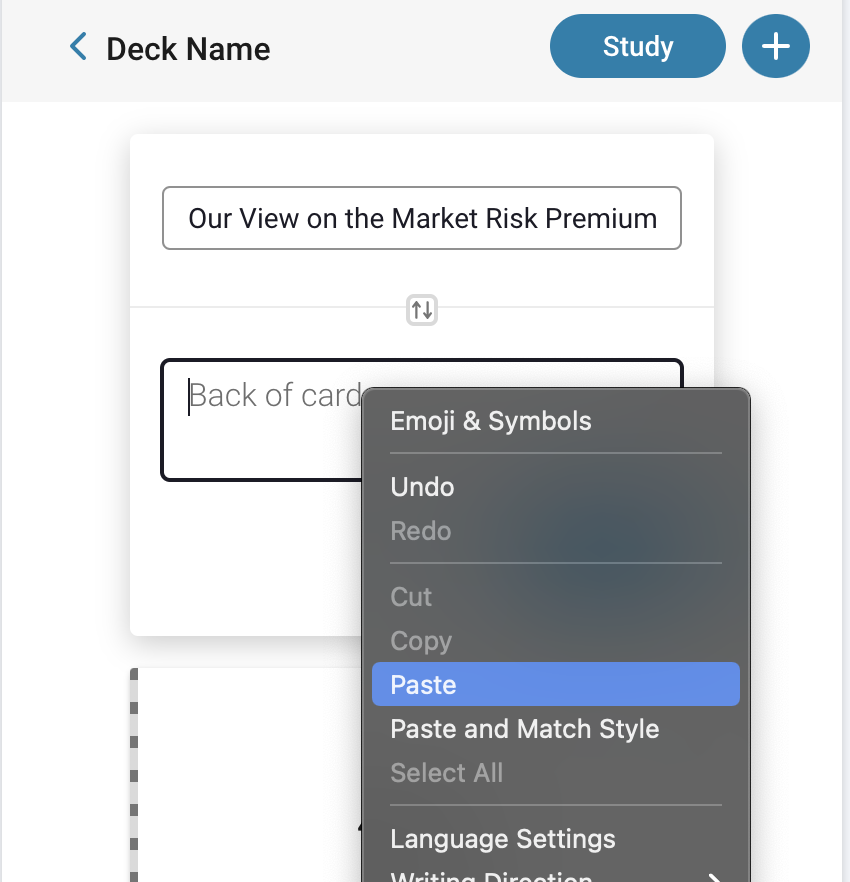Expand the Writing Direction submenu arrow
Screen dimensions: 850x882
(x=714, y=877)
